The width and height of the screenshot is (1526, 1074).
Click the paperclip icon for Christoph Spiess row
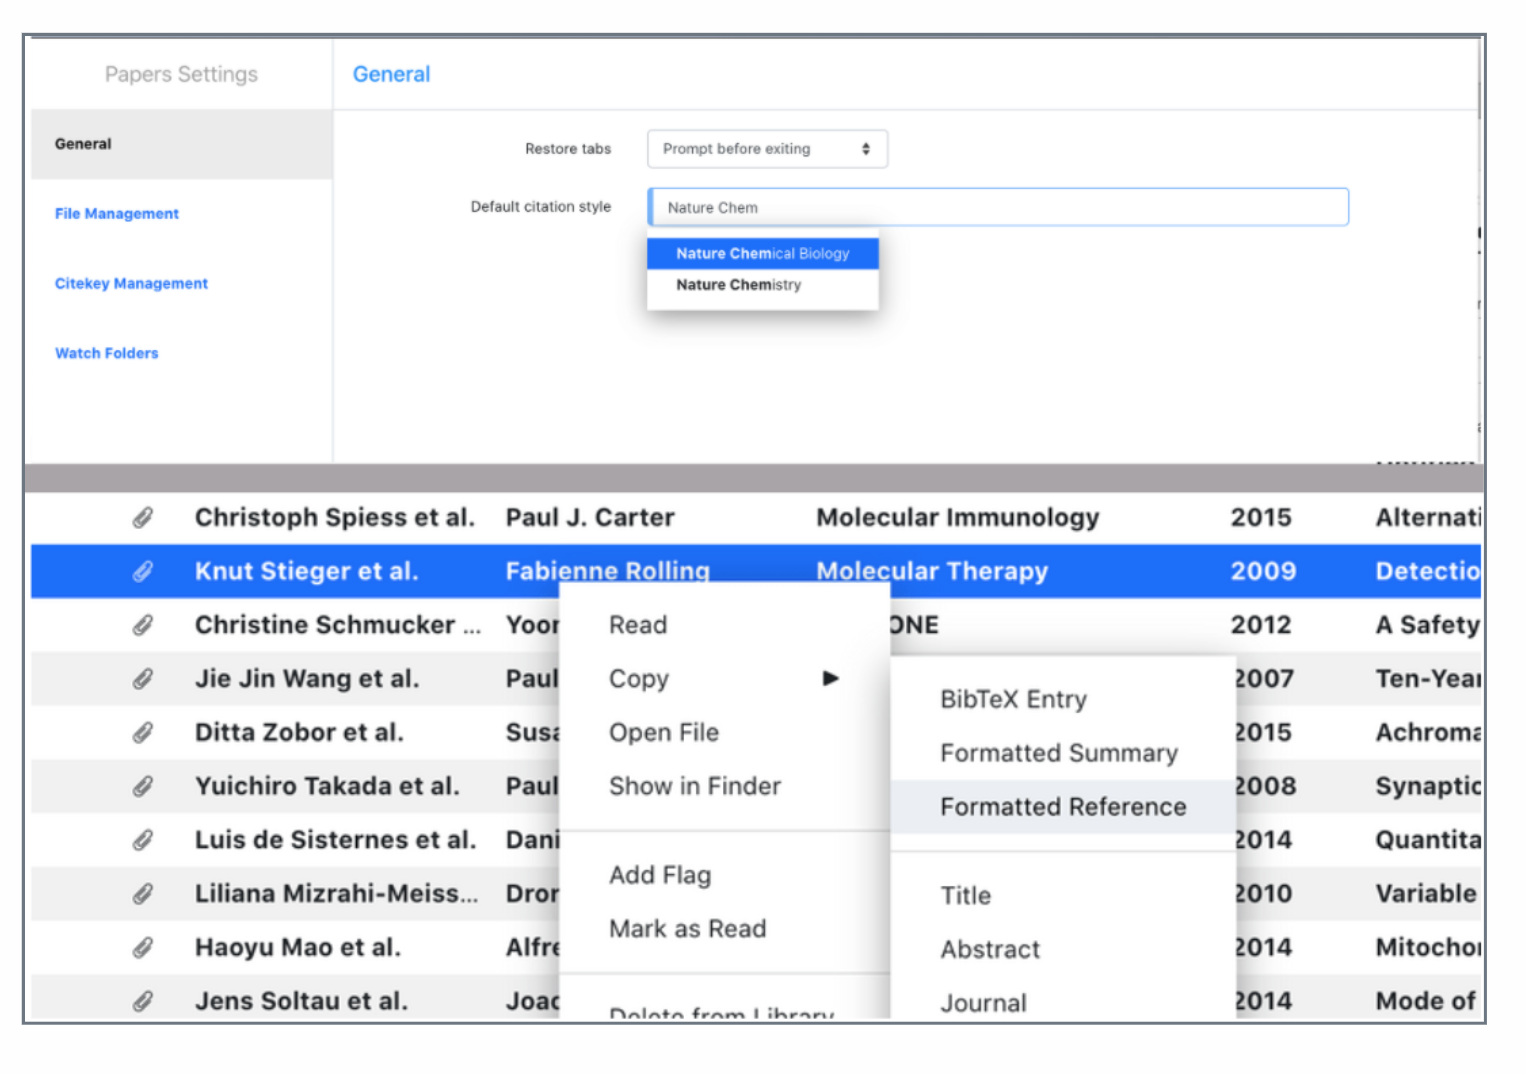coord(143,517)
